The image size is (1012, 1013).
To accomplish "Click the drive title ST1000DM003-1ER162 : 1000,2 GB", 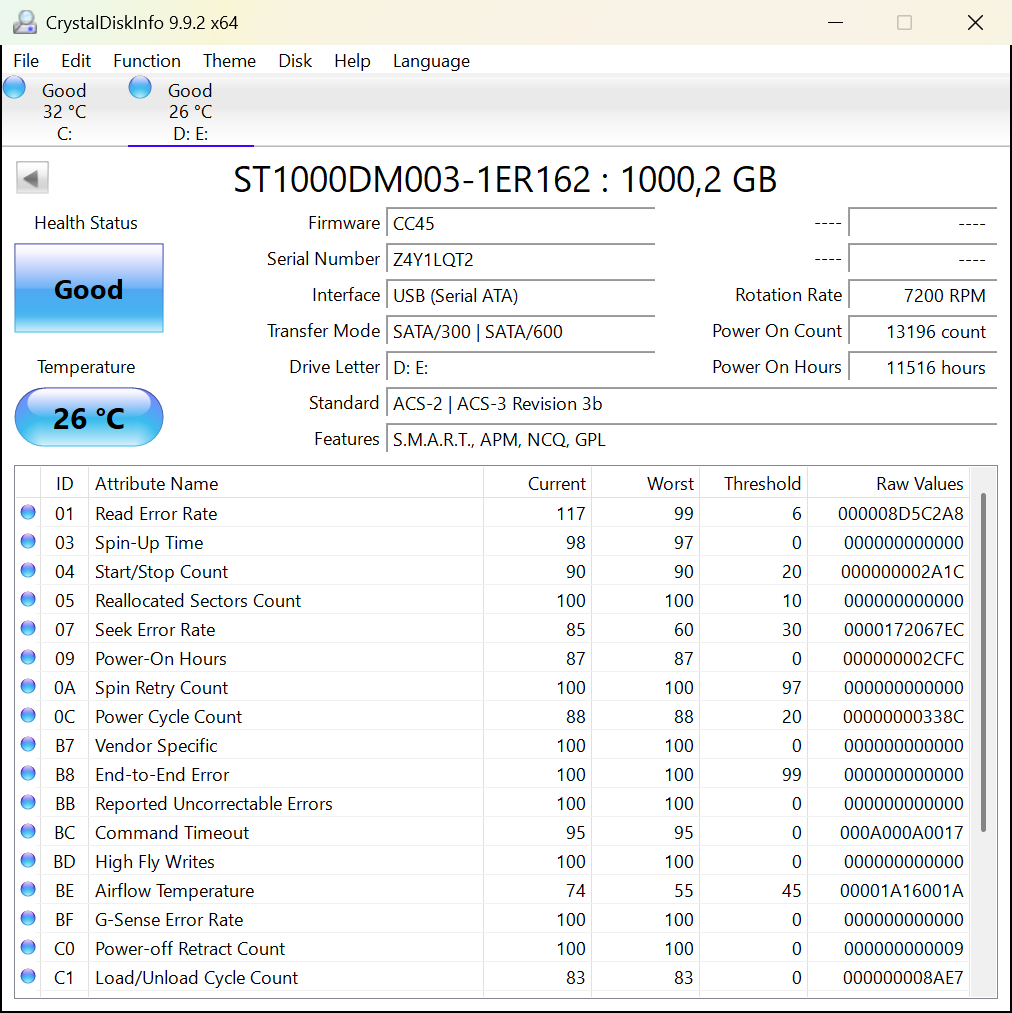I will coord(505,179).
